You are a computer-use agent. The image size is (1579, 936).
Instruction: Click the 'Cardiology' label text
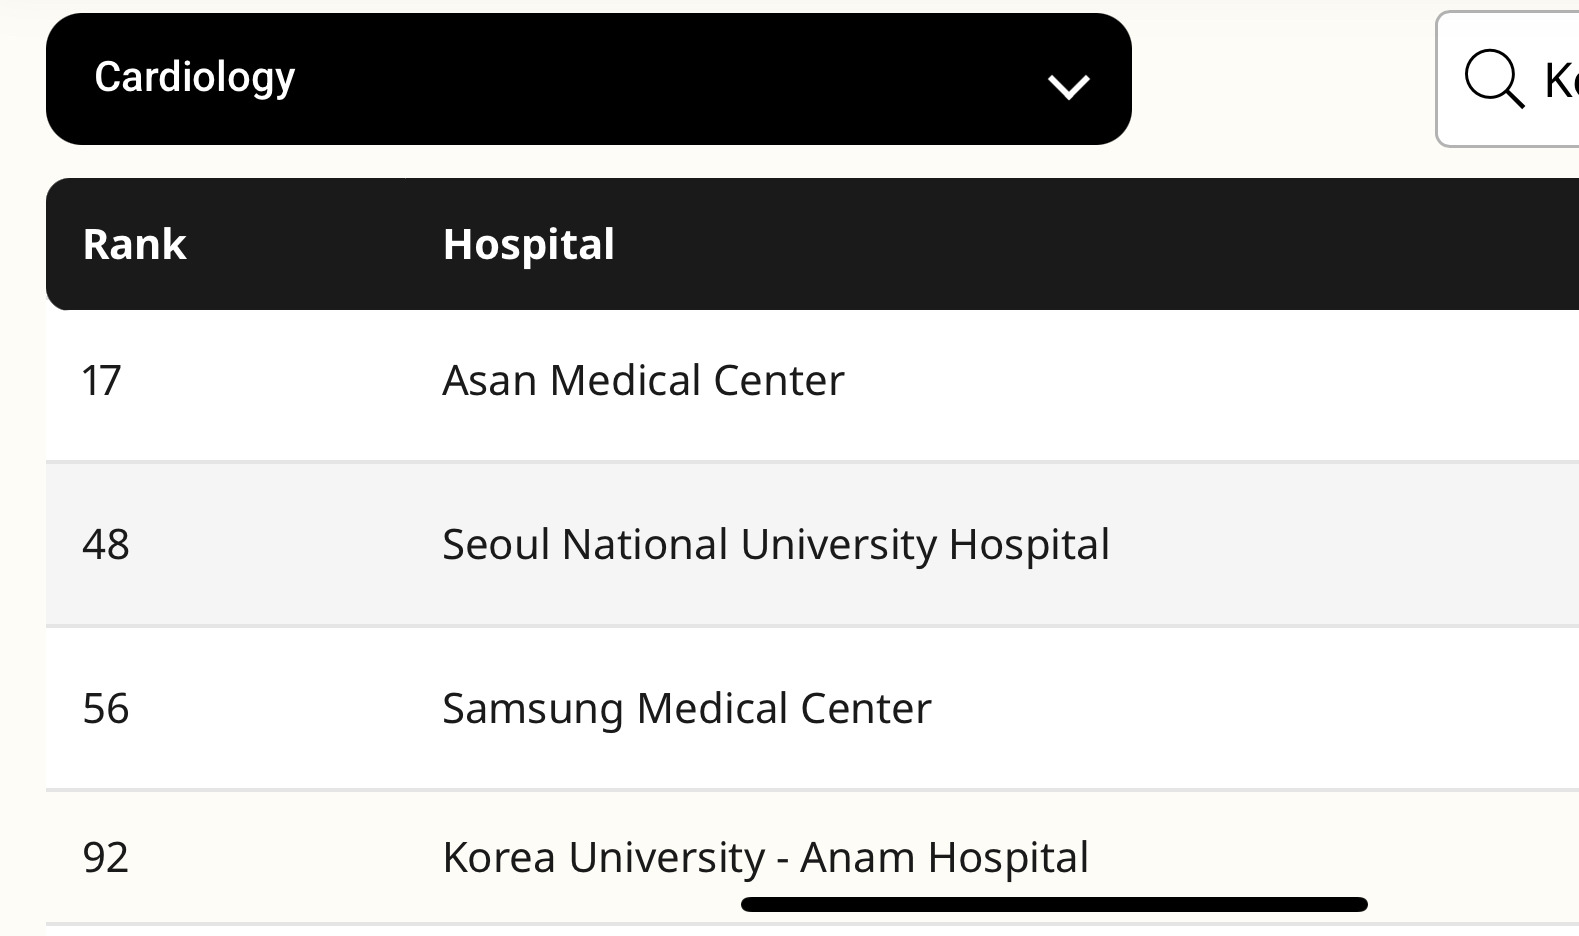click(x=195, y=77)
